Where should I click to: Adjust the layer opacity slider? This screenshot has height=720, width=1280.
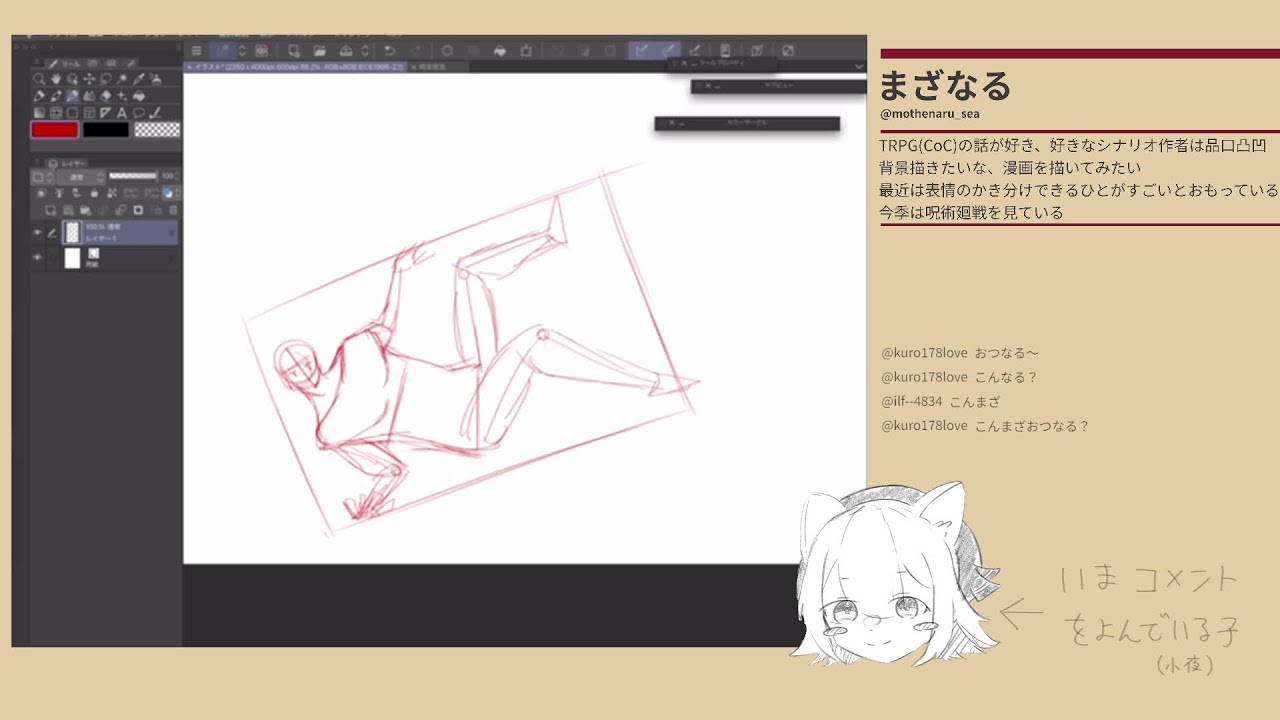[x=133, y=176]
